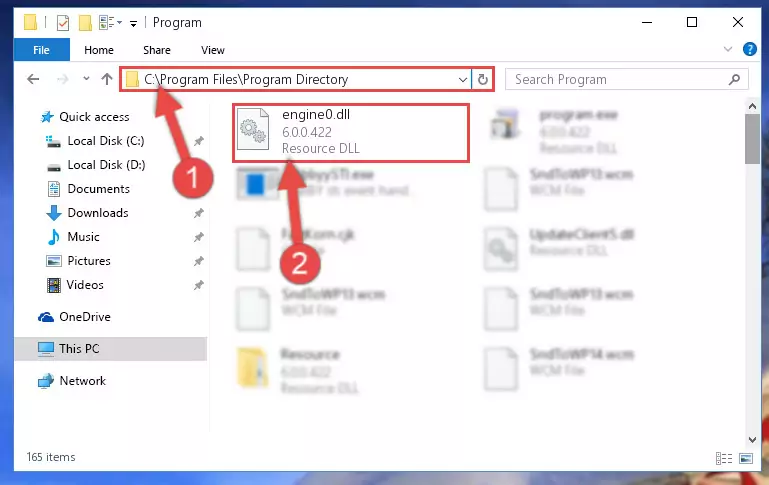Open the File ribbon tab
Image resolution: width=769 pixels, height=485 pixels.
pyautogui.click(x=42, y=50)
